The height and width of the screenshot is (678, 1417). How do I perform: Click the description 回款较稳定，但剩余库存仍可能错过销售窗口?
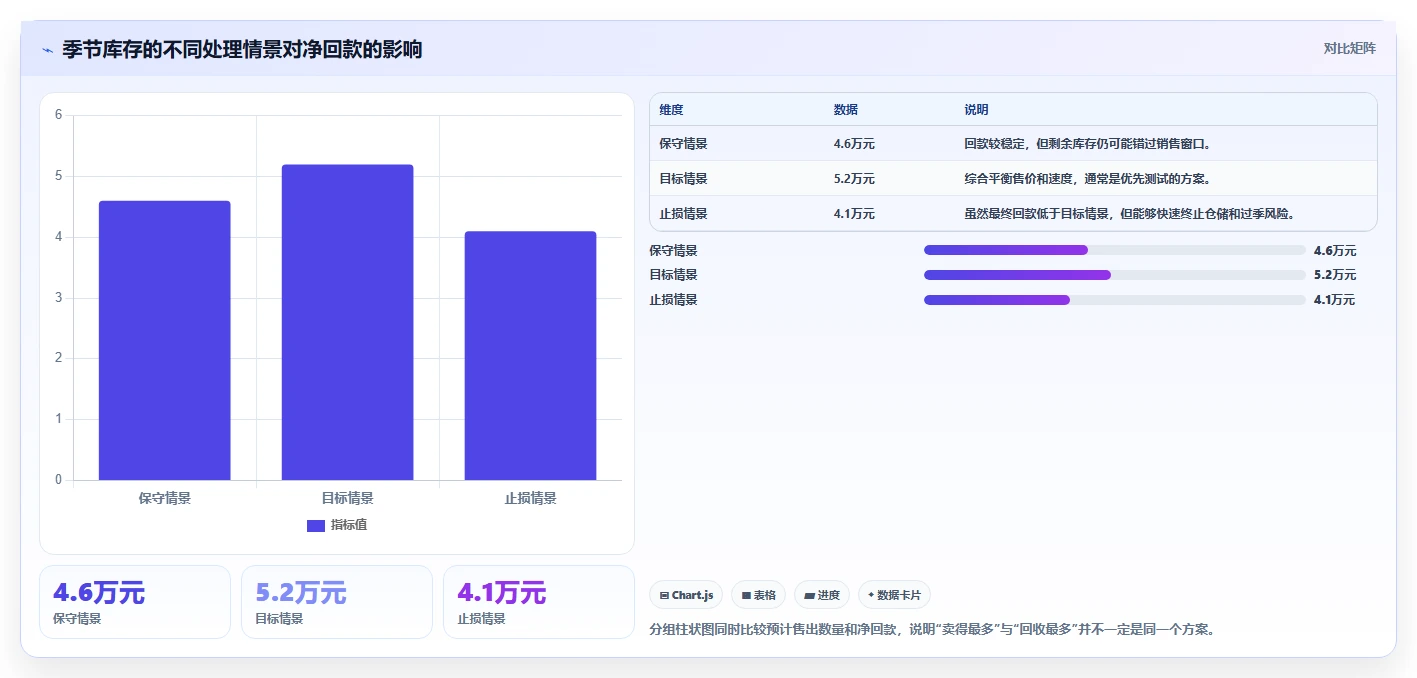[1088, 144]
